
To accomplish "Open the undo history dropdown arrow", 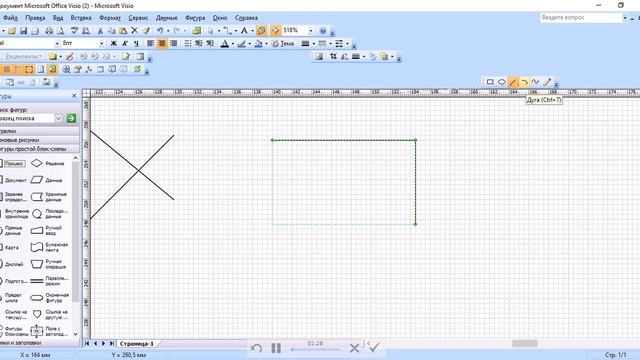I will [168, 31].
